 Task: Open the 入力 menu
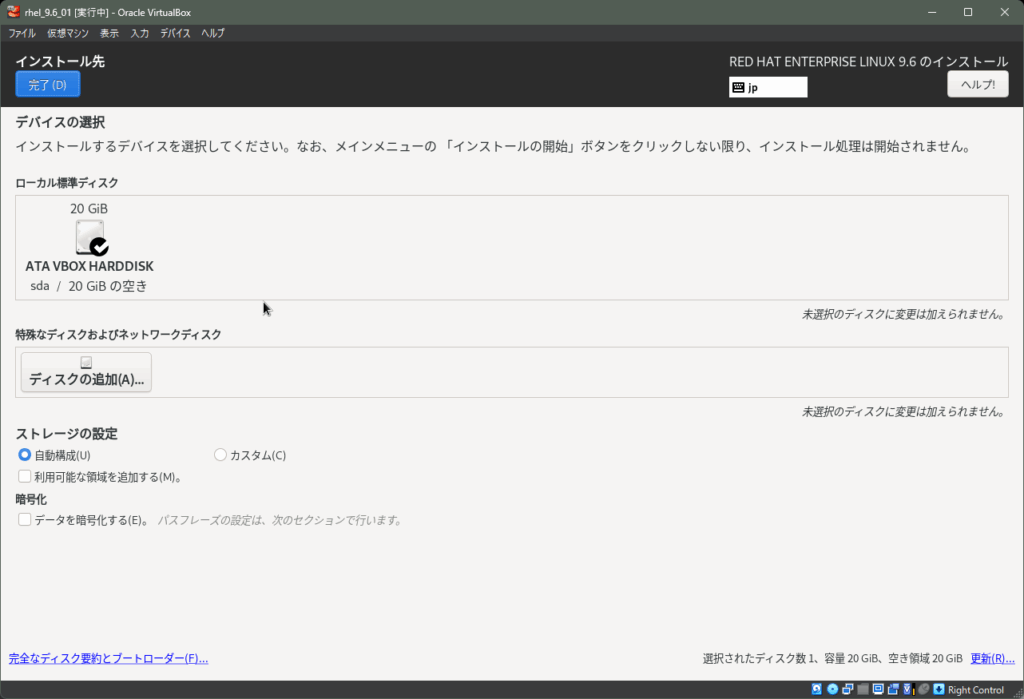(x=140, y=33)
